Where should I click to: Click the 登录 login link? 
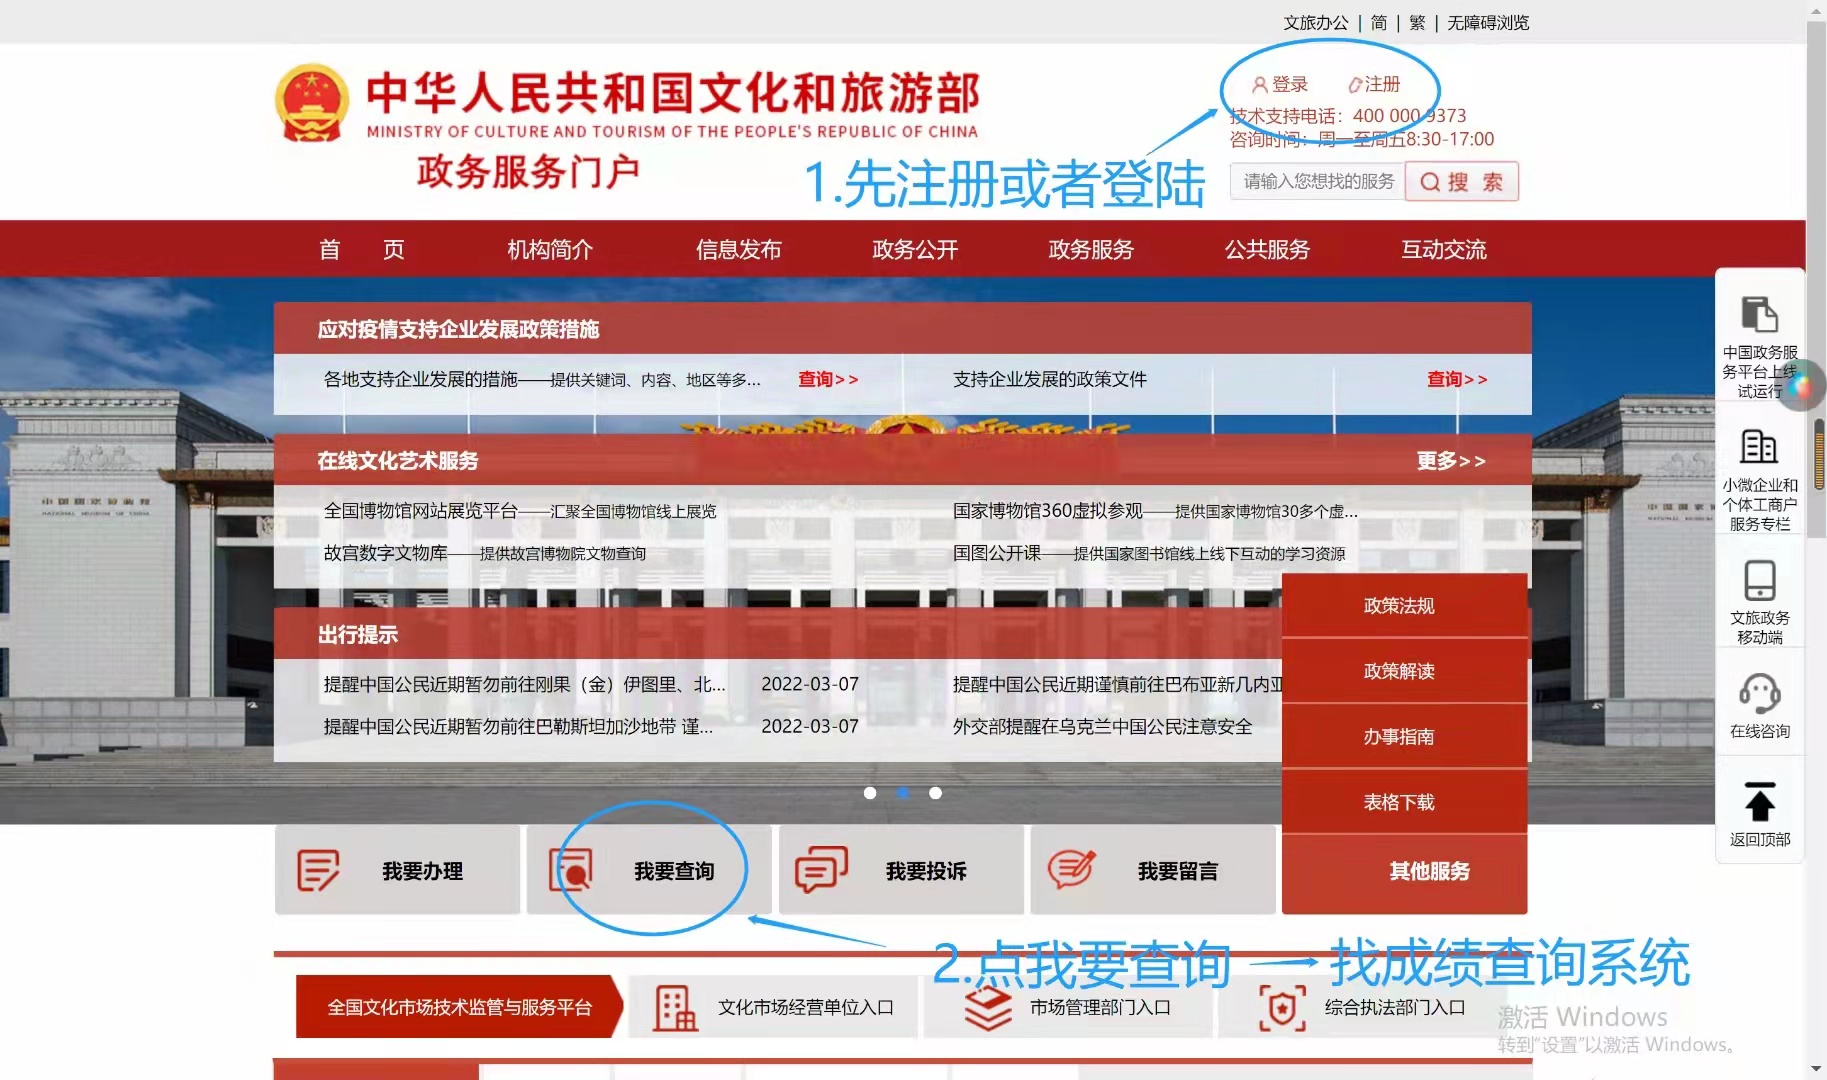[x=1281, y=85]
